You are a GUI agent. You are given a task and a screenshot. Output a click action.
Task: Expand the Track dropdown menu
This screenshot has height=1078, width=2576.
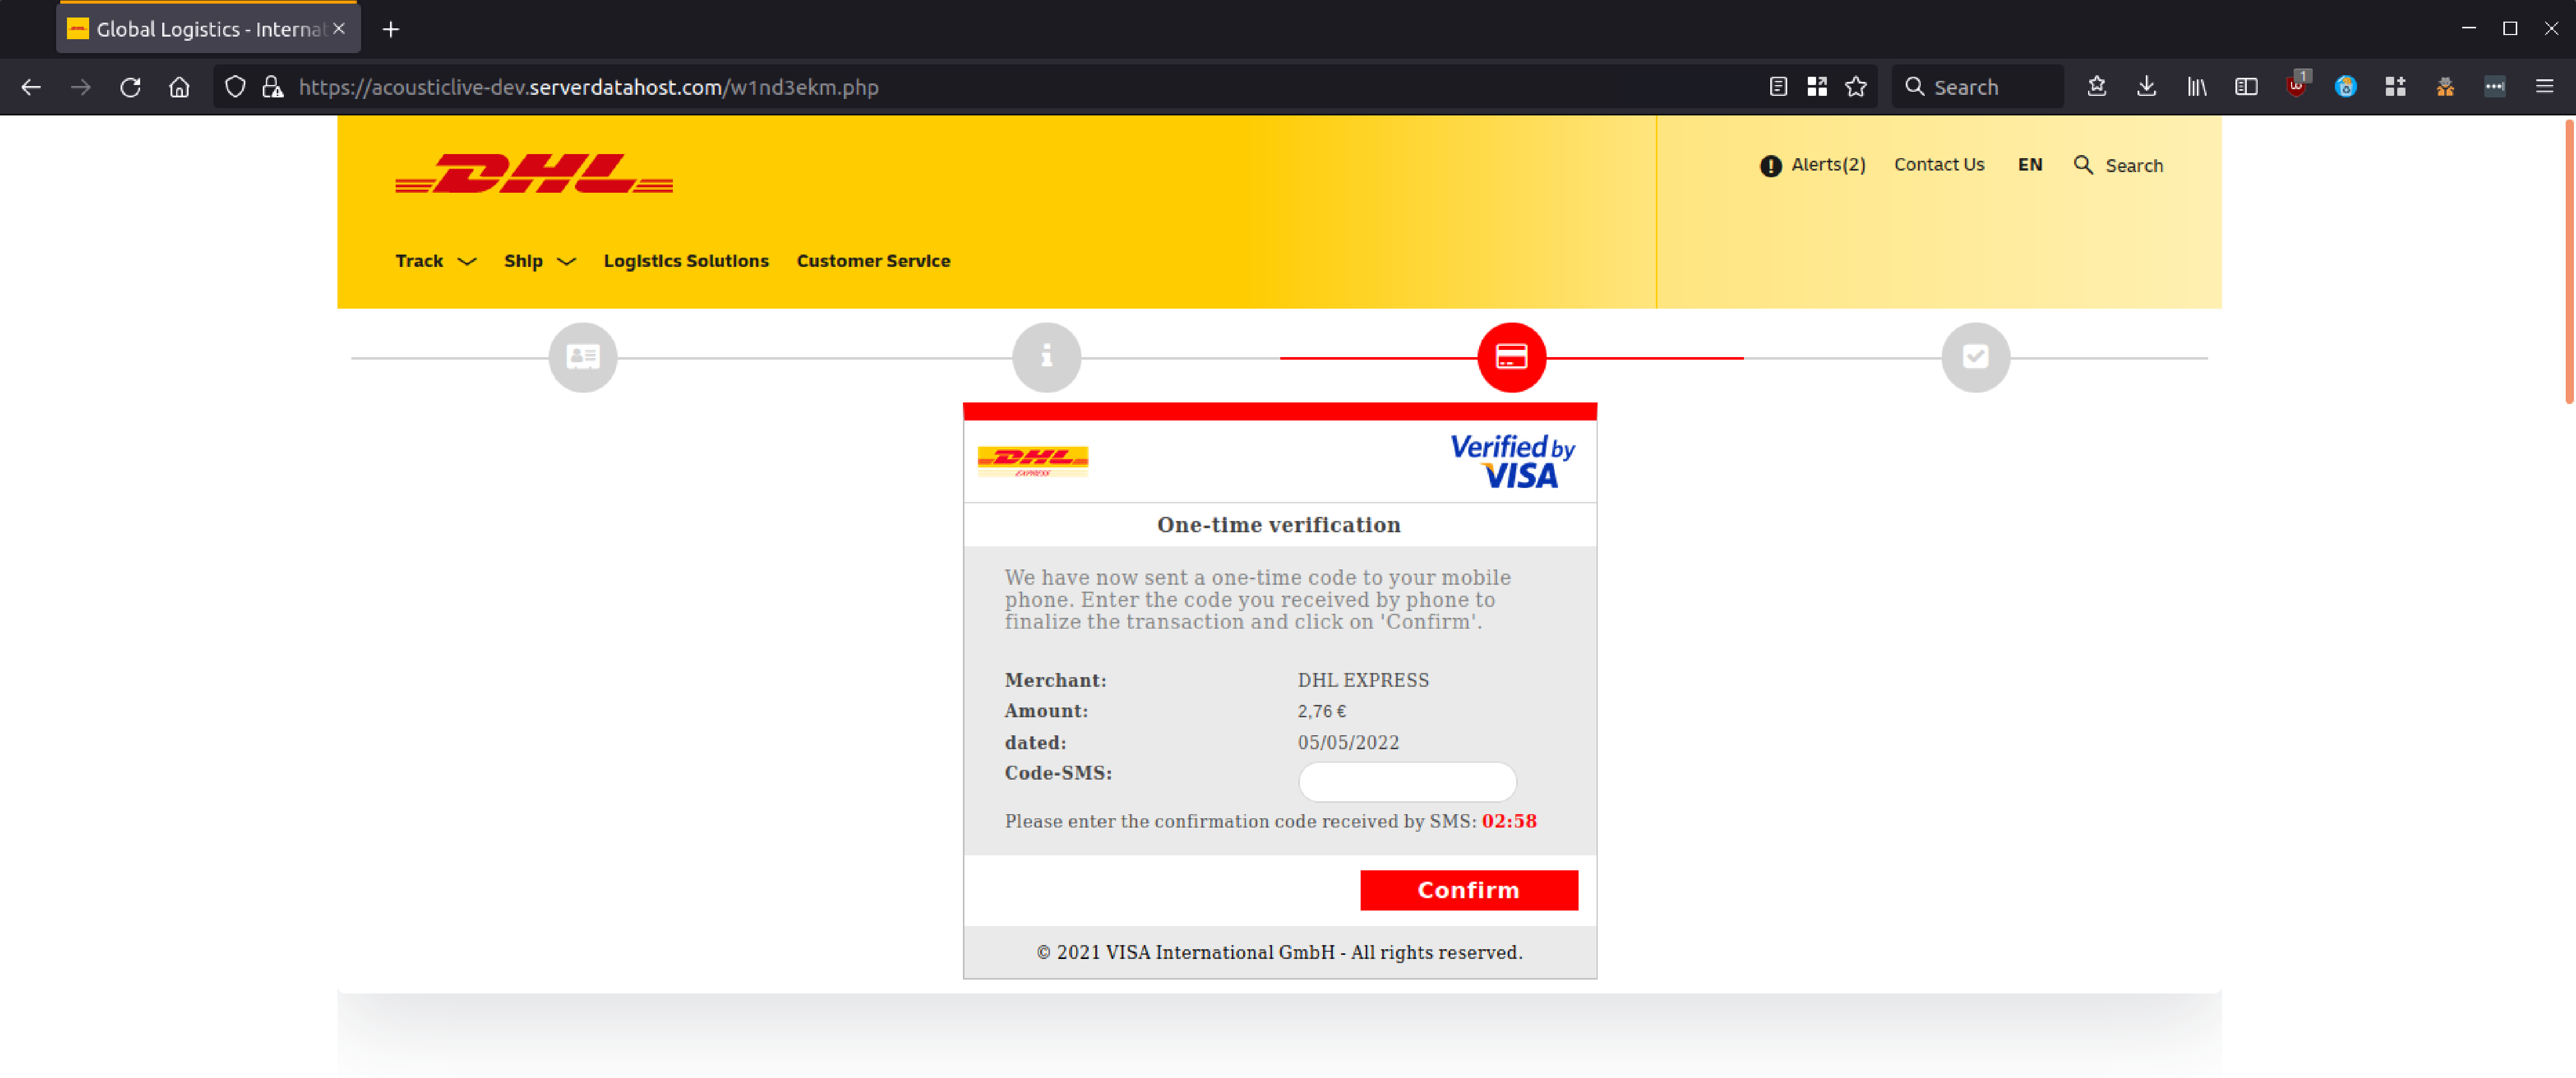click(x=434, y=261)
